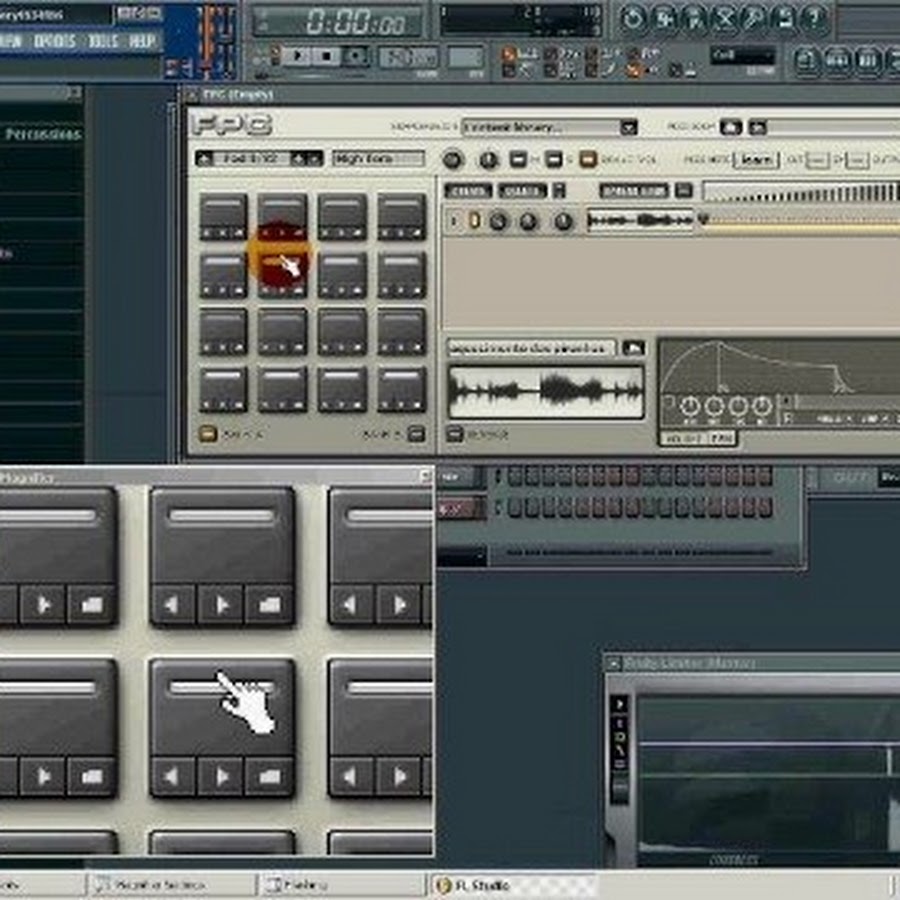Image resolution: width=900 pixels, height=900 pixels.
Task: Click the first round knob beside the pad name
Action: [x=452, y=160]
